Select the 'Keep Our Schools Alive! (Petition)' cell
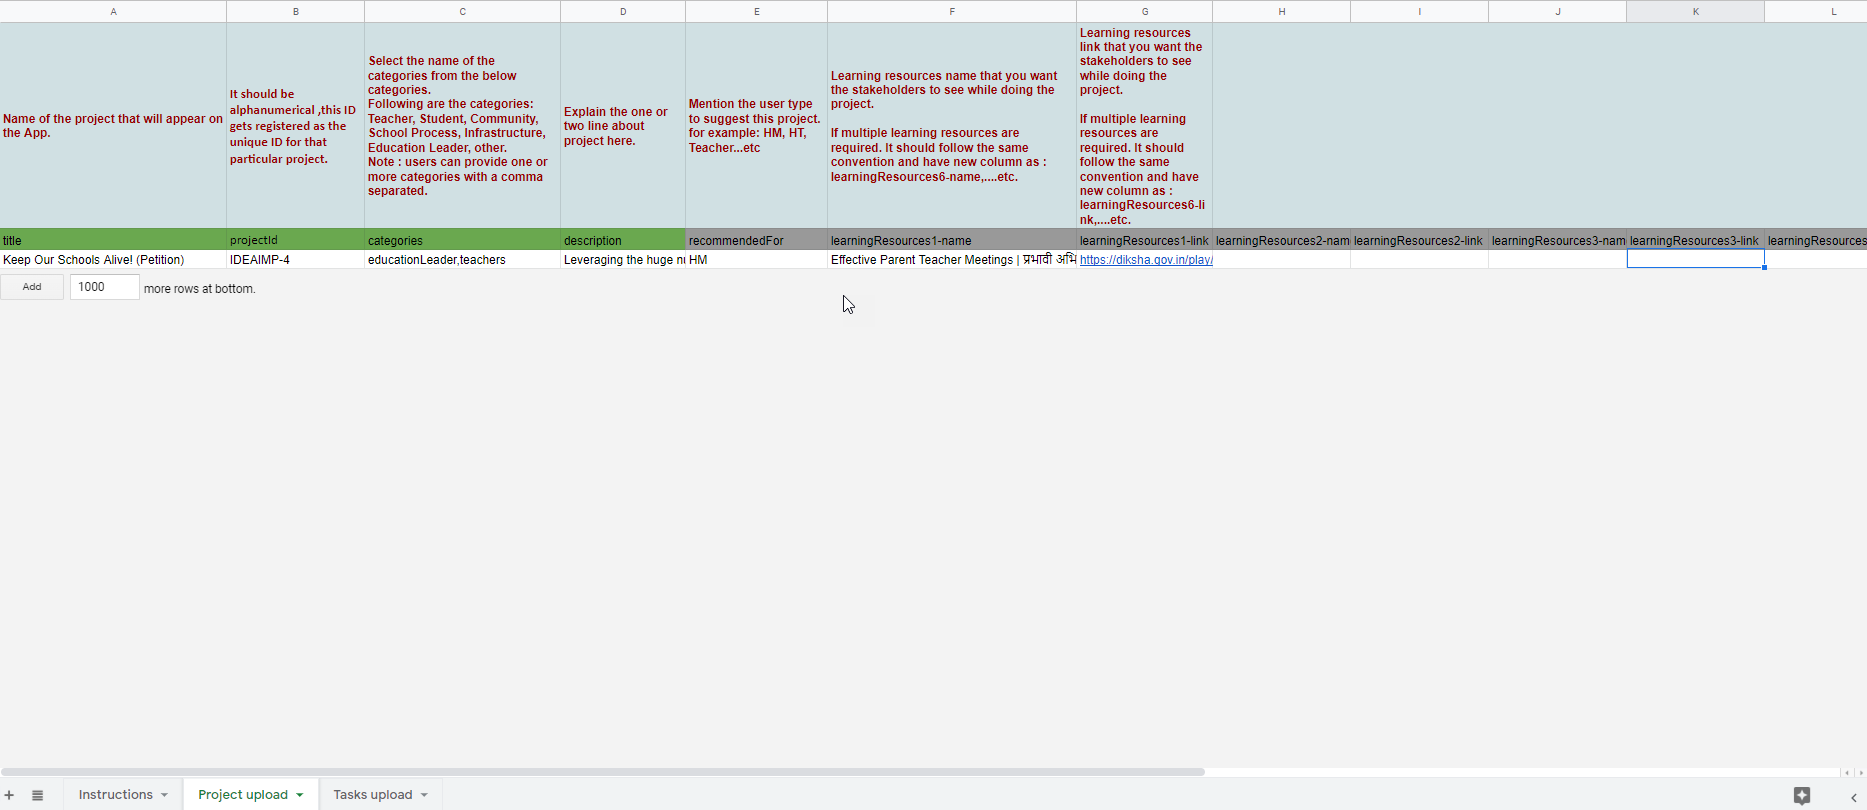The image size is (1867, 810). coord(113,260)
